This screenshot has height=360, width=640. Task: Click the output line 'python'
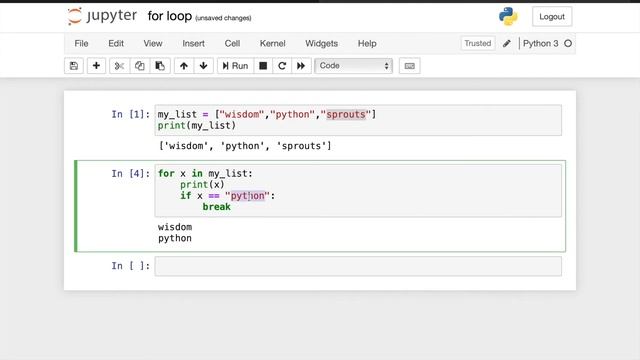tap(175, 238)
